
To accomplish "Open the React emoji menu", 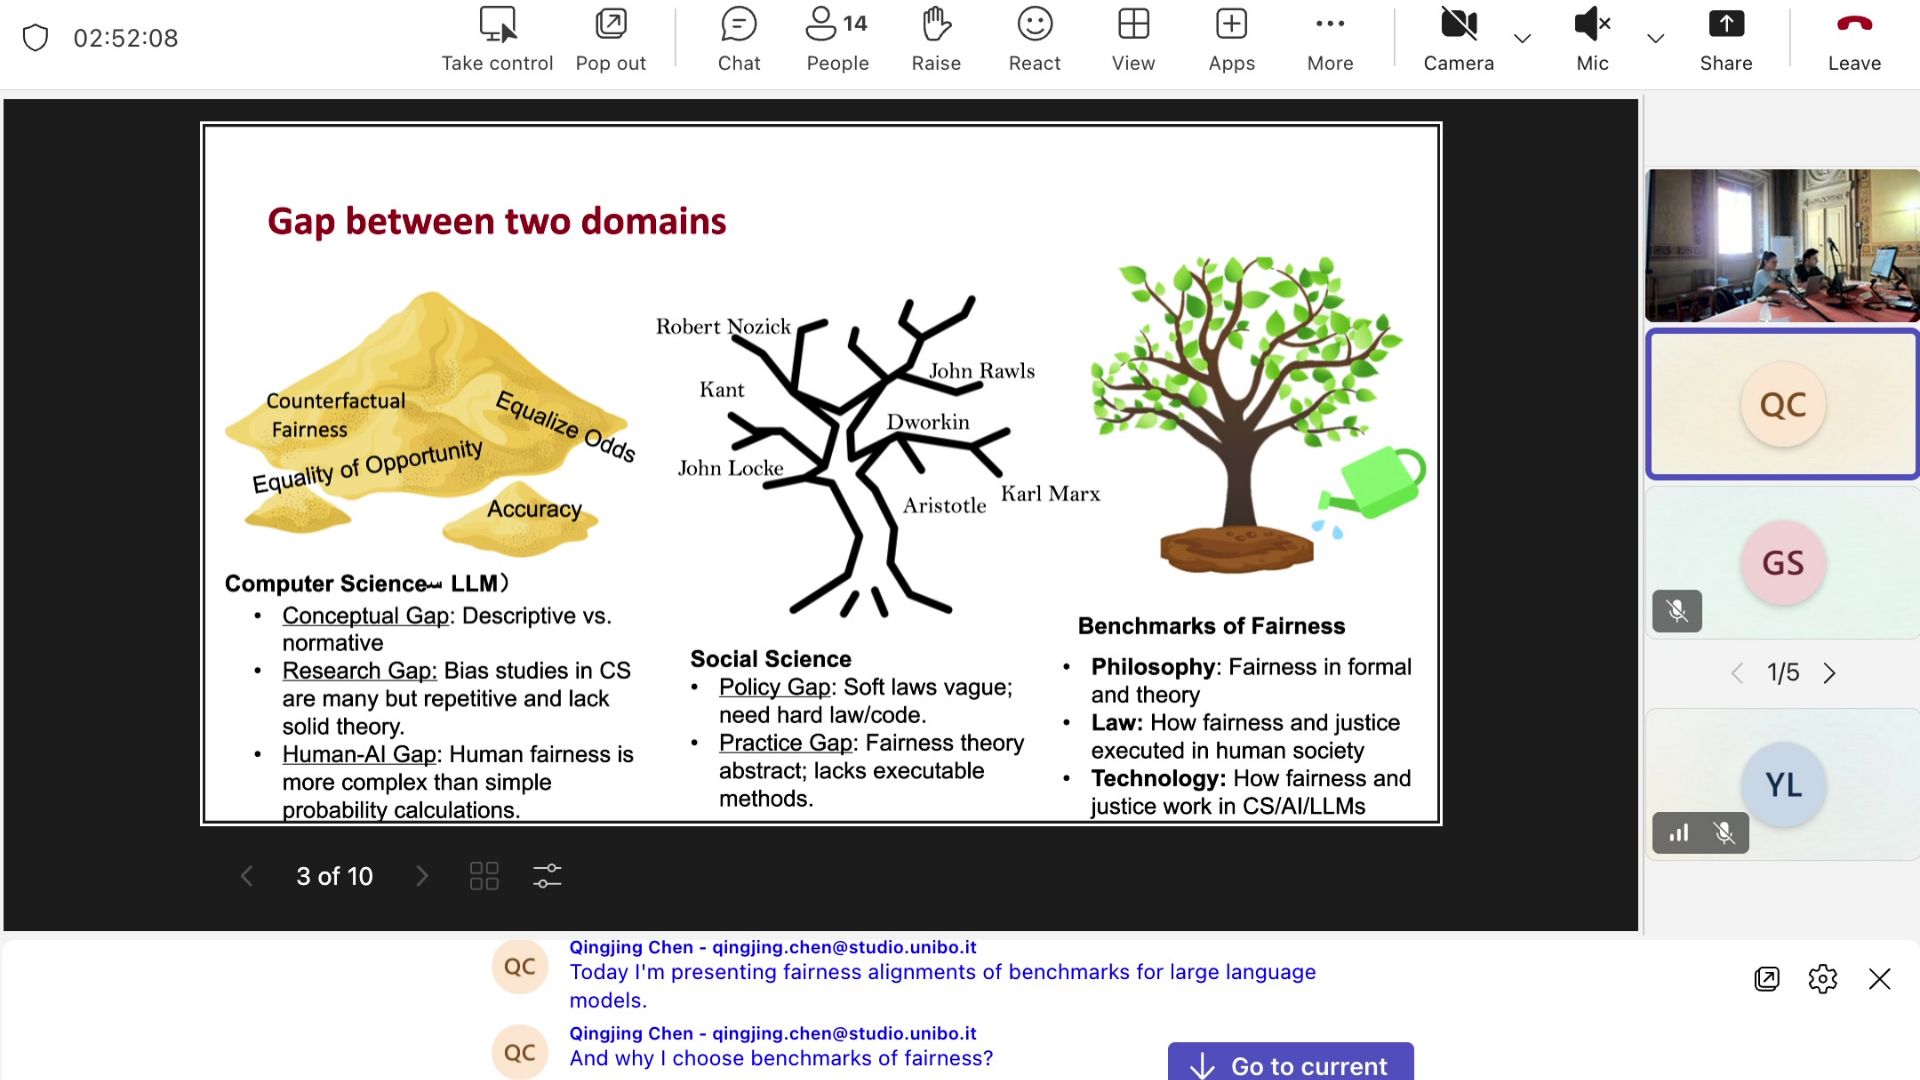I will 1034,40.
